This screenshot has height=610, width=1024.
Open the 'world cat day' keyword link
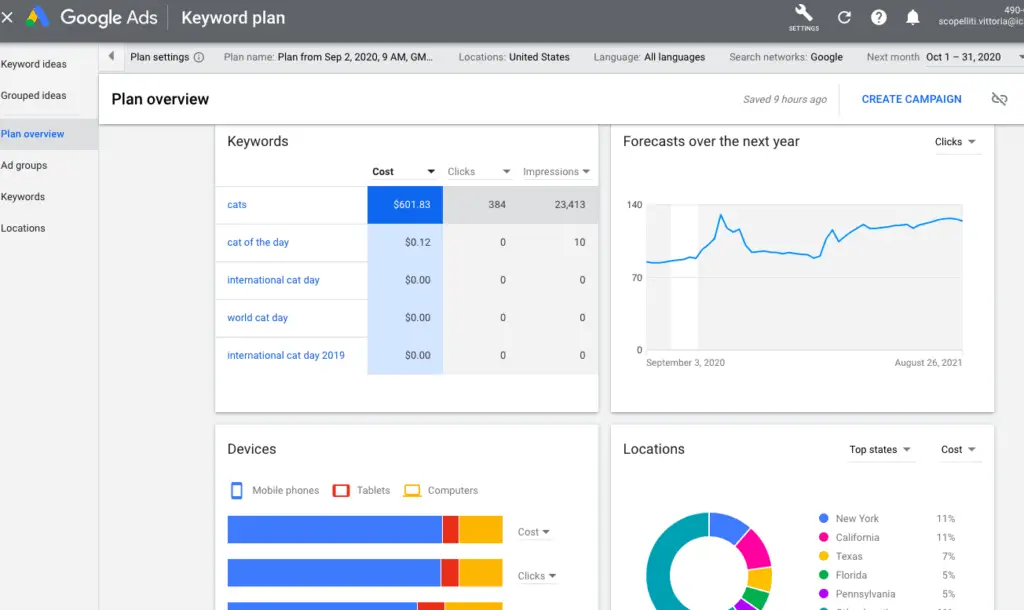tap(257, 317)
